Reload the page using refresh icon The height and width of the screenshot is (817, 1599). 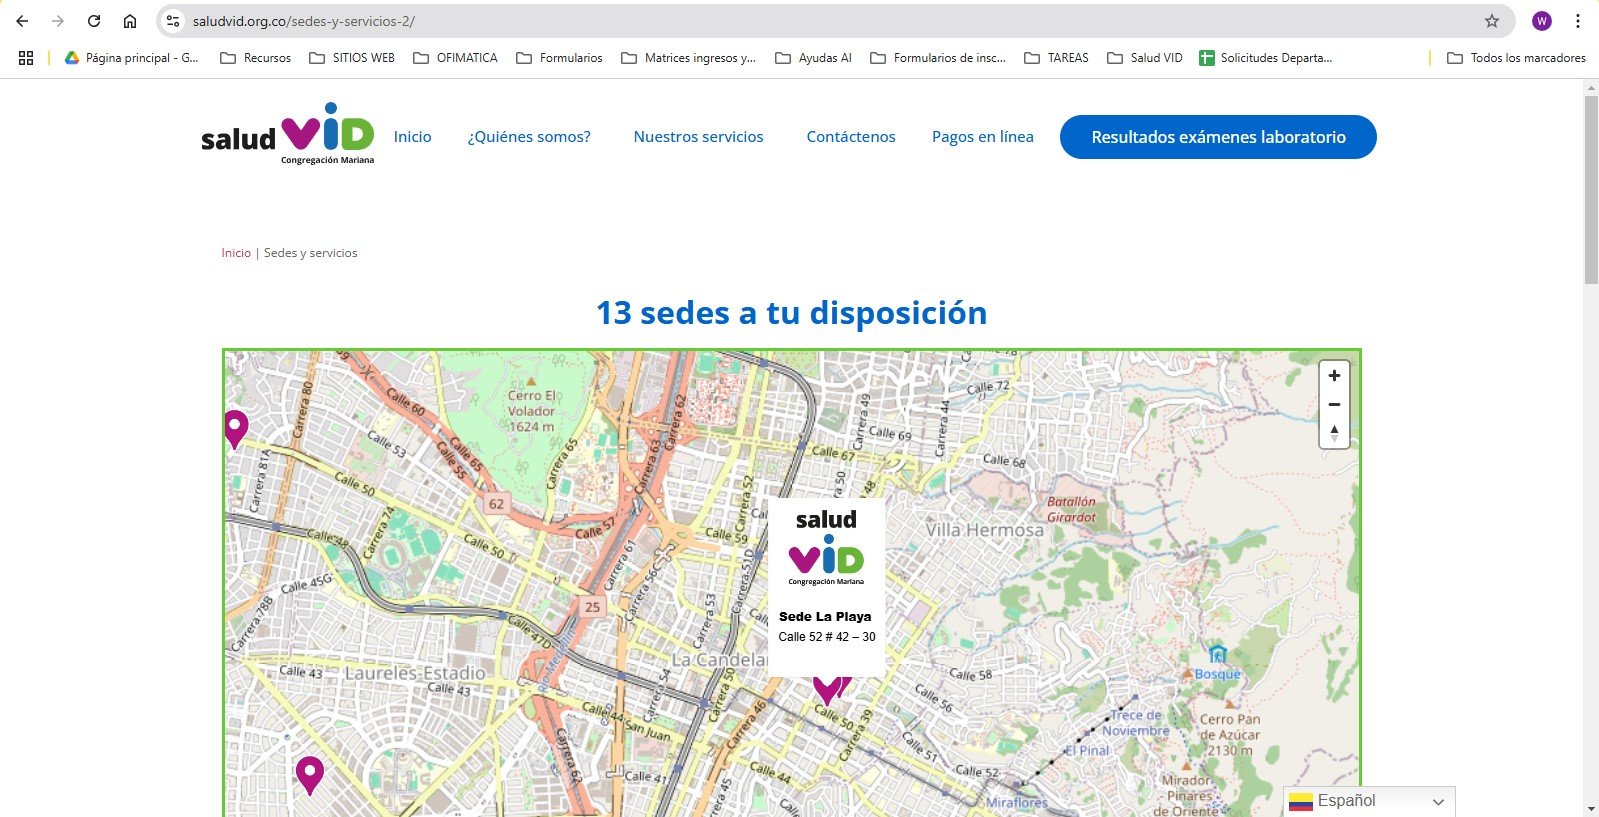(x=94, y=21)
